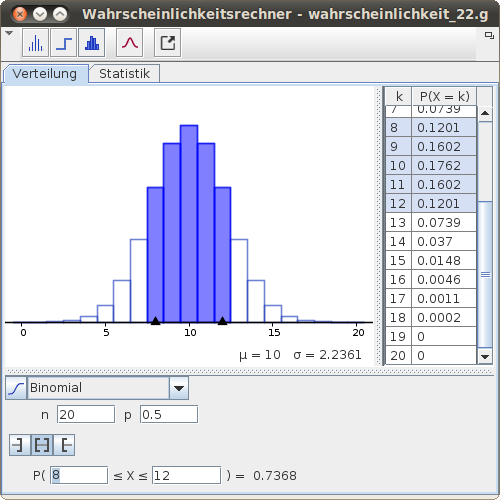Select two-sided interval probability mode
This screenshot has height=500, width=500.
[42, 445]
